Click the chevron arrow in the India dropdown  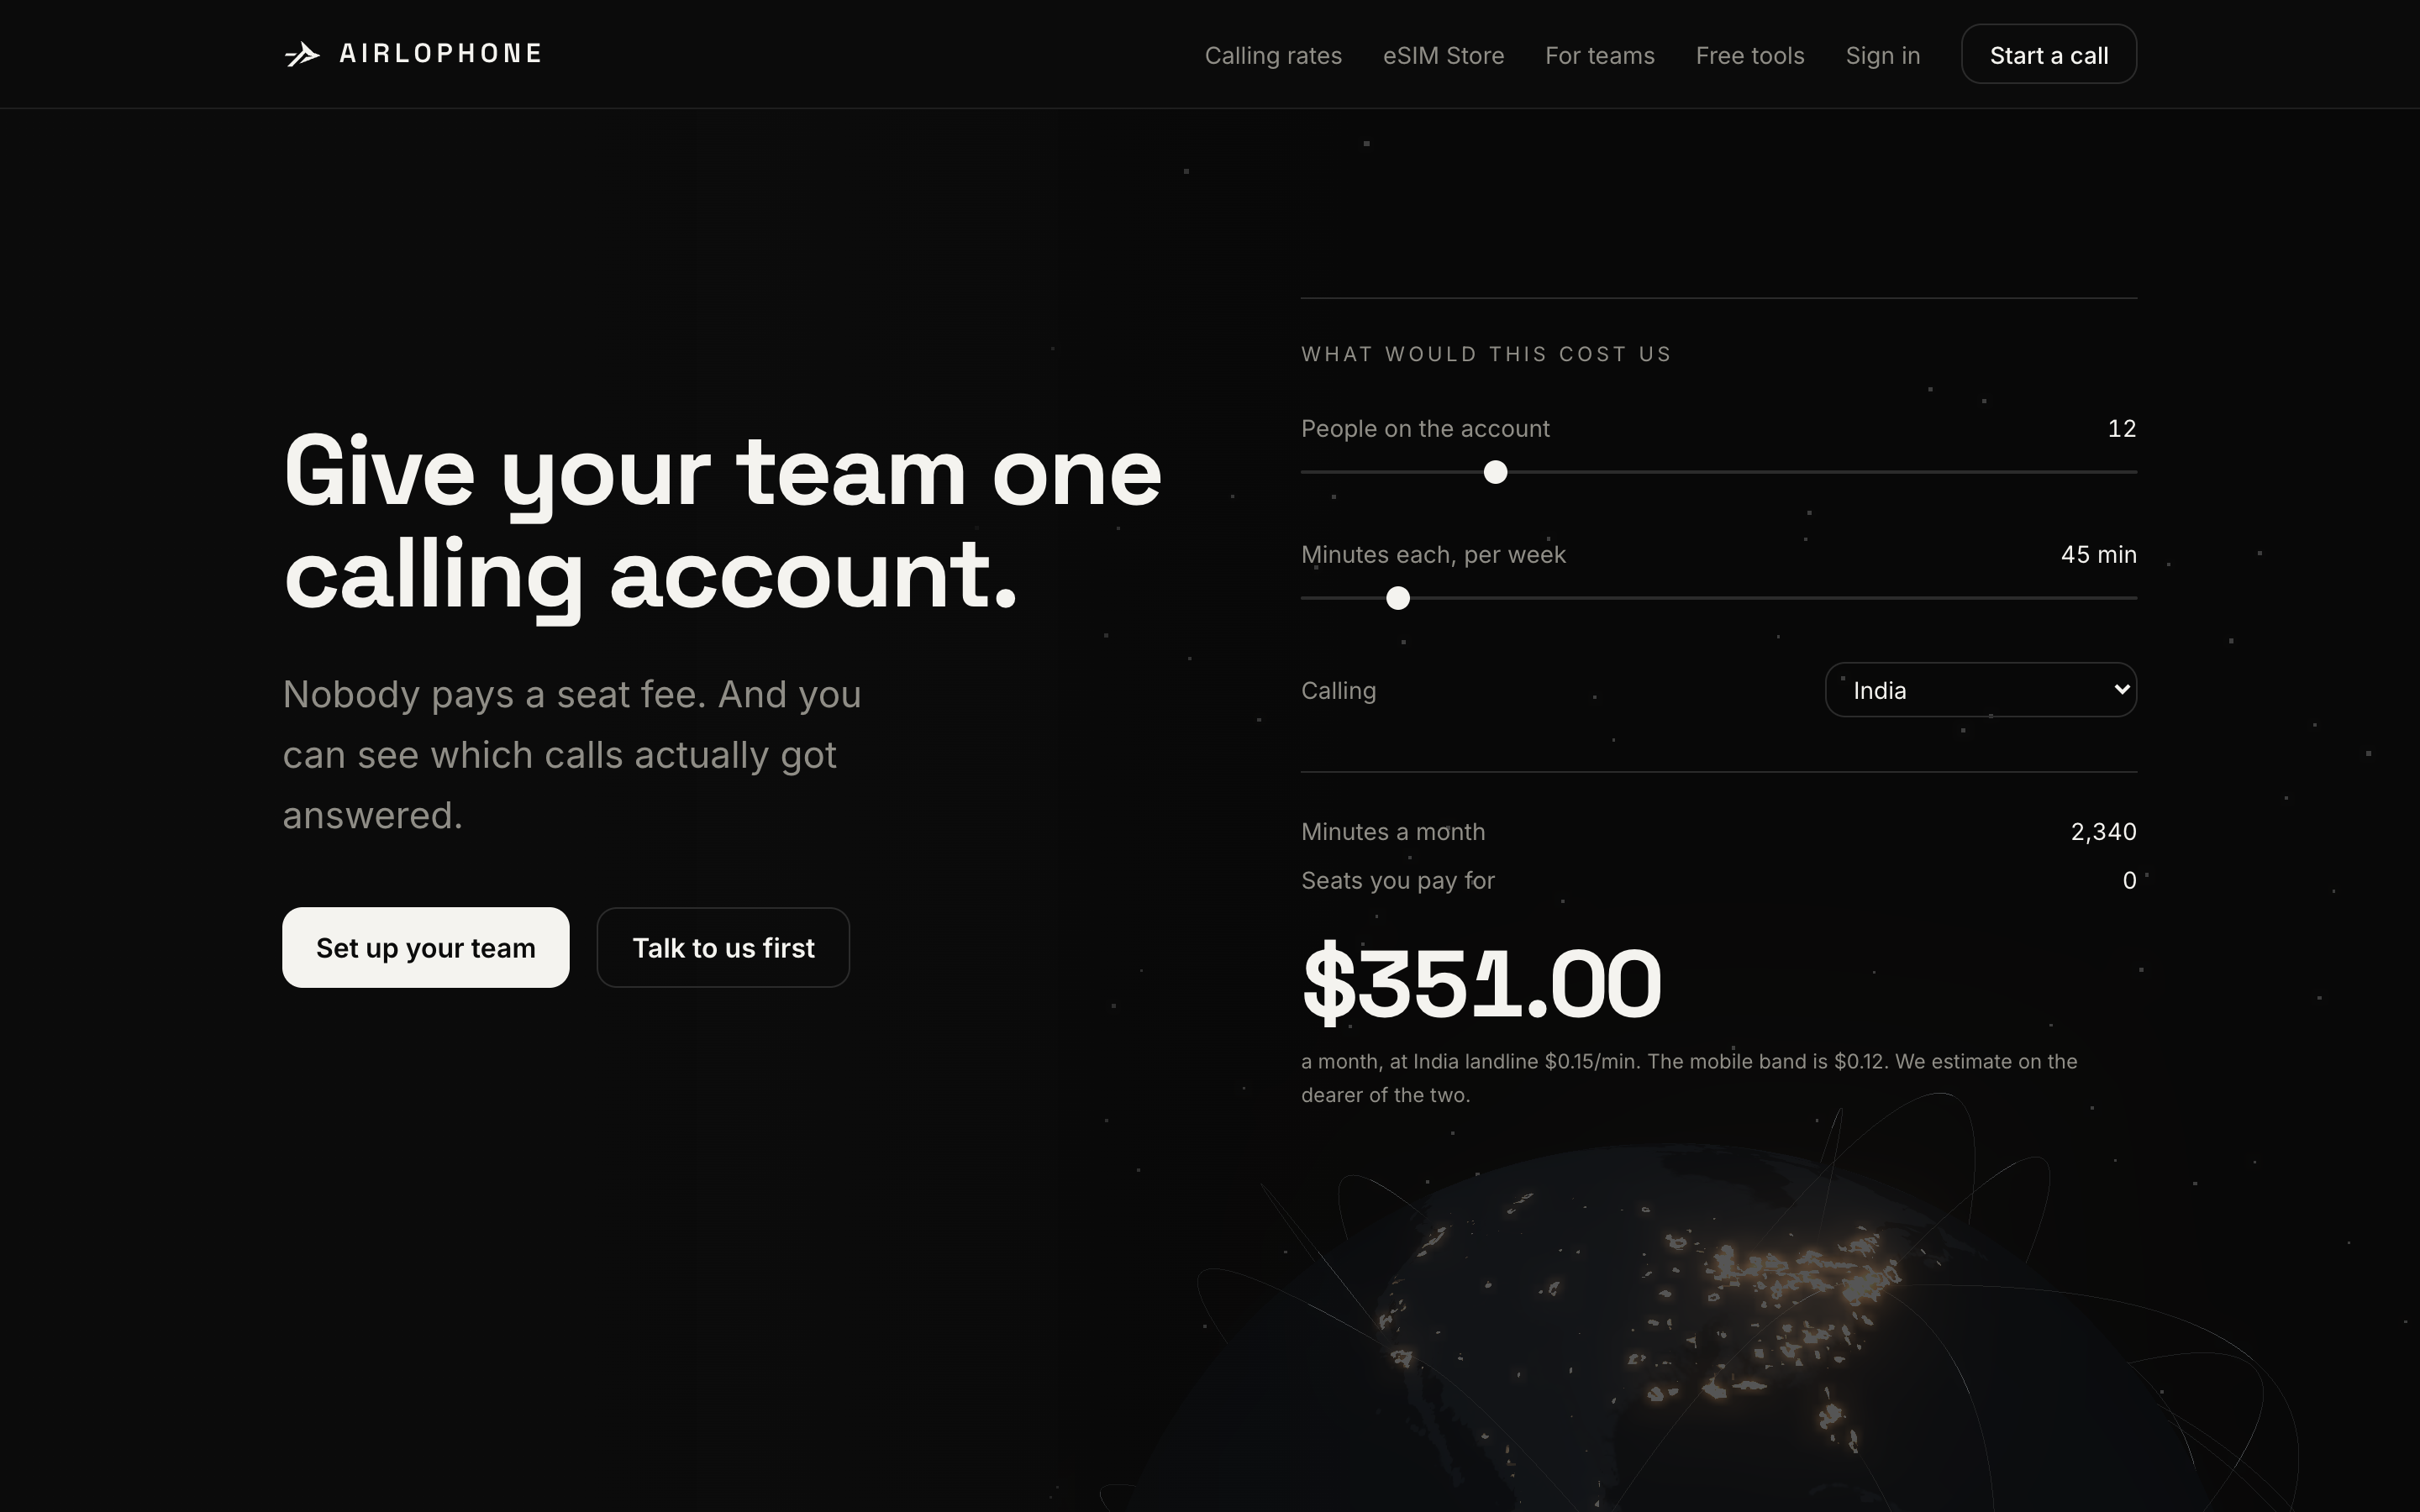coord(2121,689)
